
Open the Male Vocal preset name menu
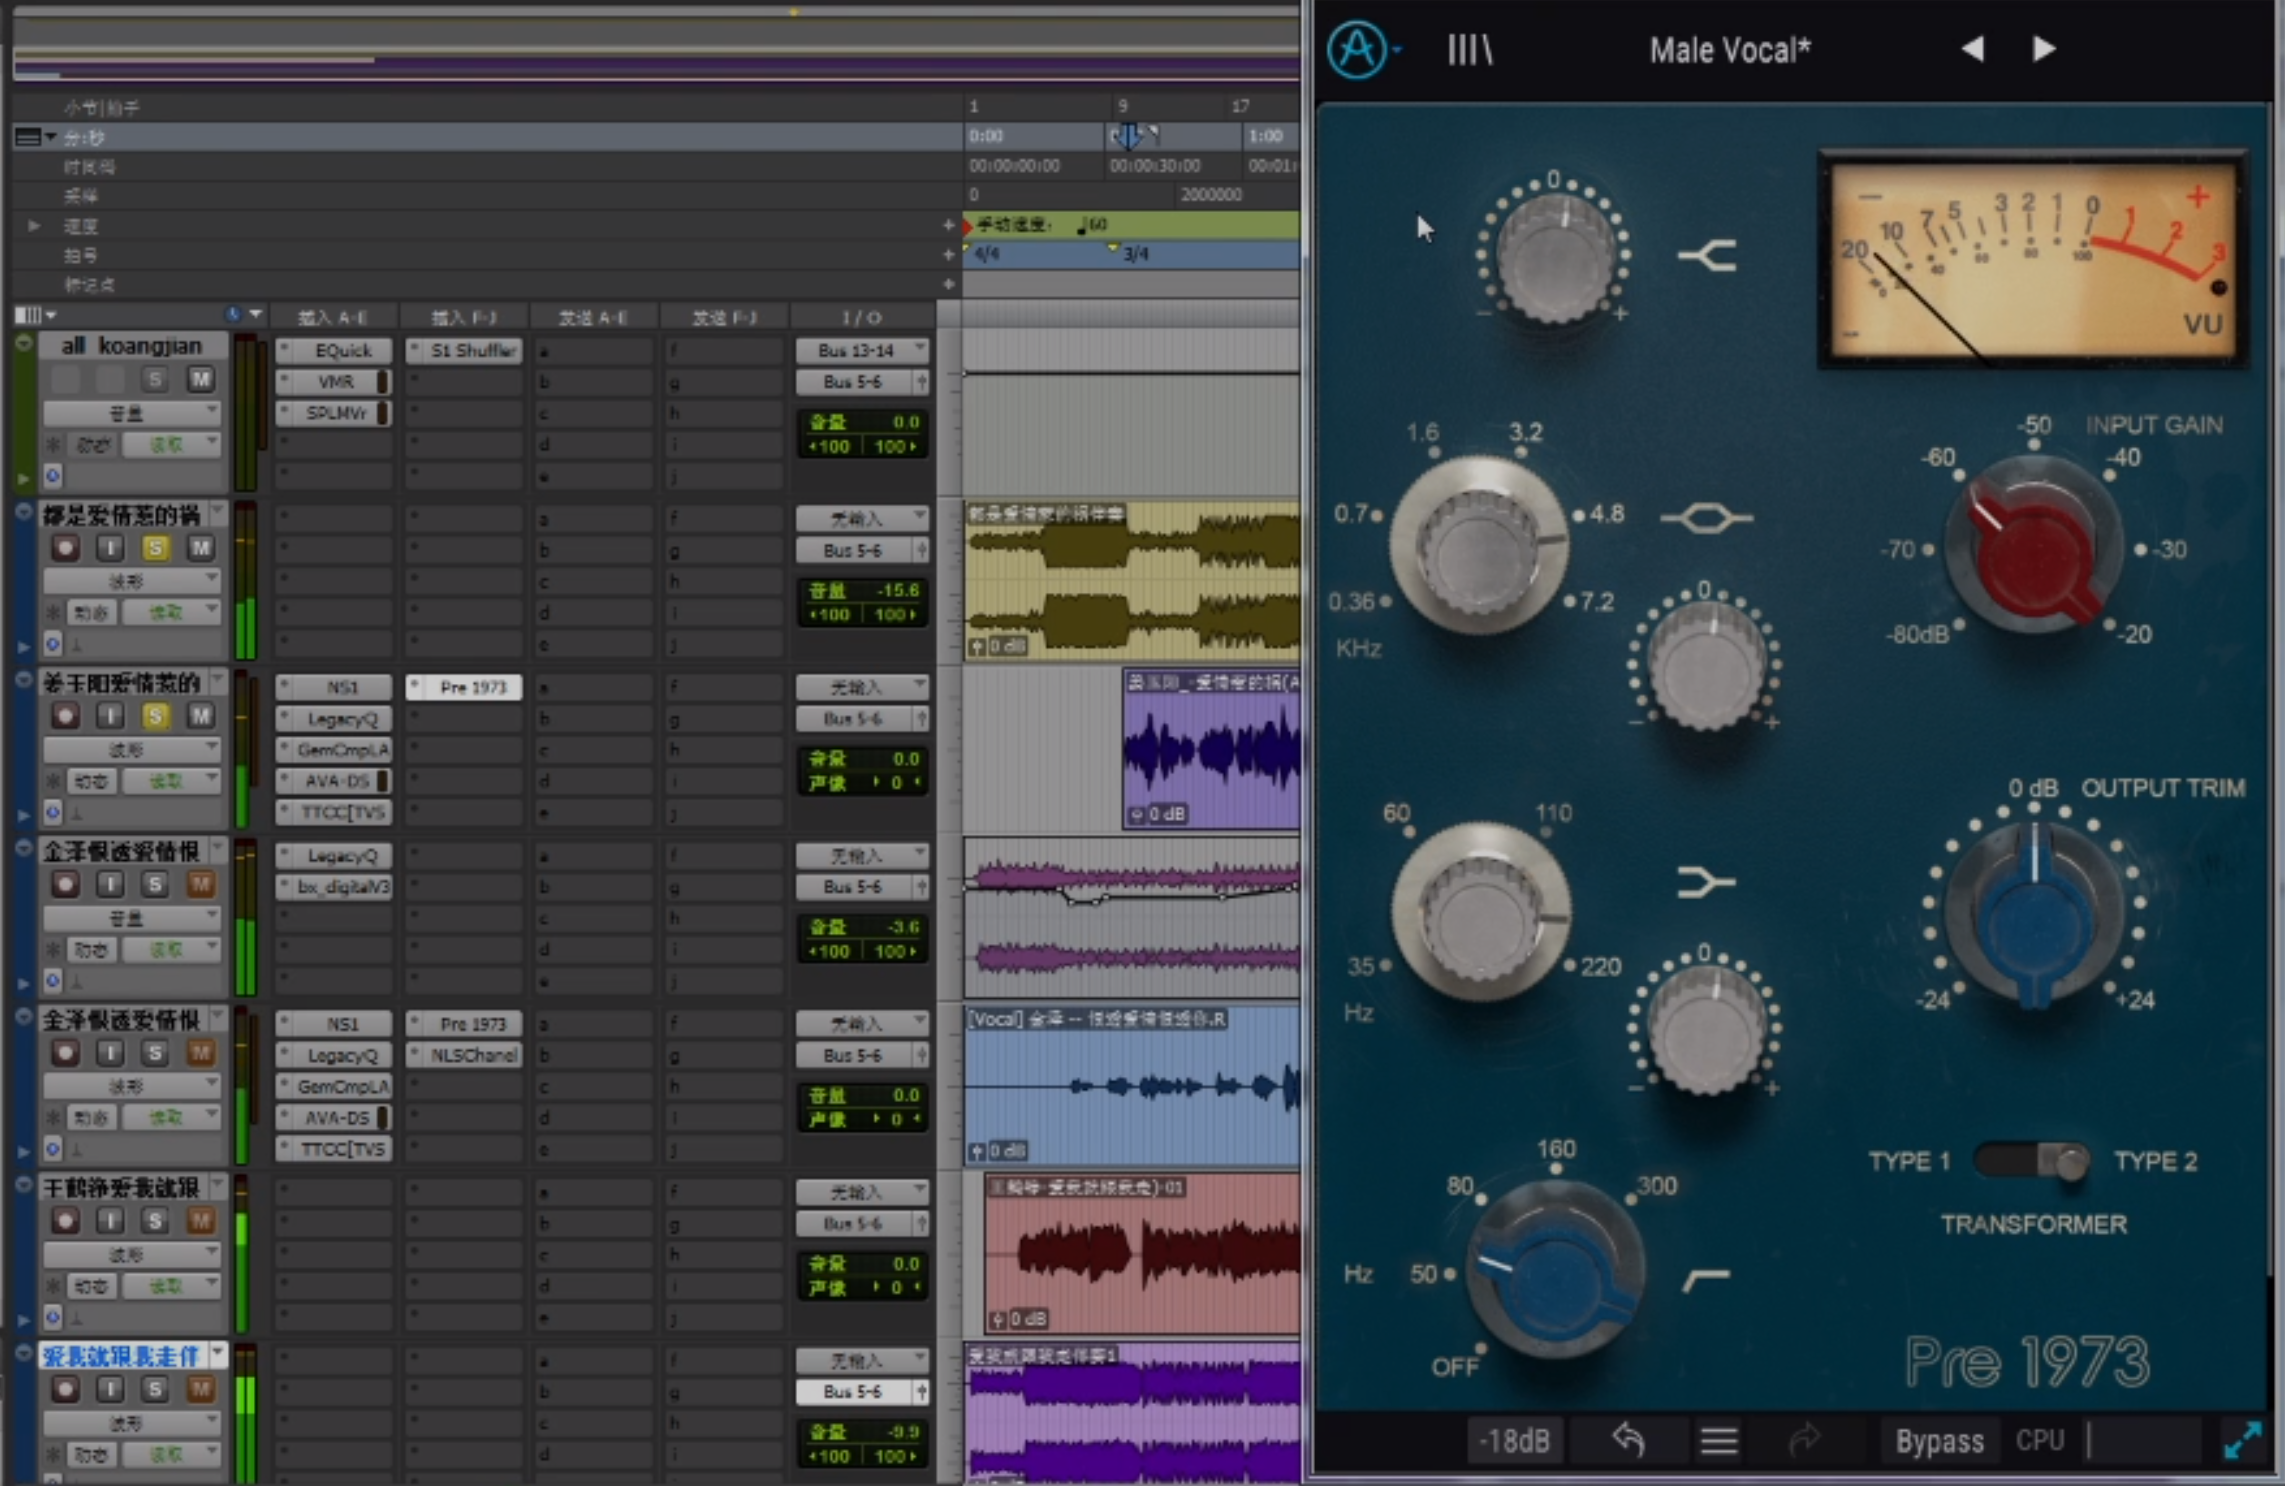(x=1729, y=50)
